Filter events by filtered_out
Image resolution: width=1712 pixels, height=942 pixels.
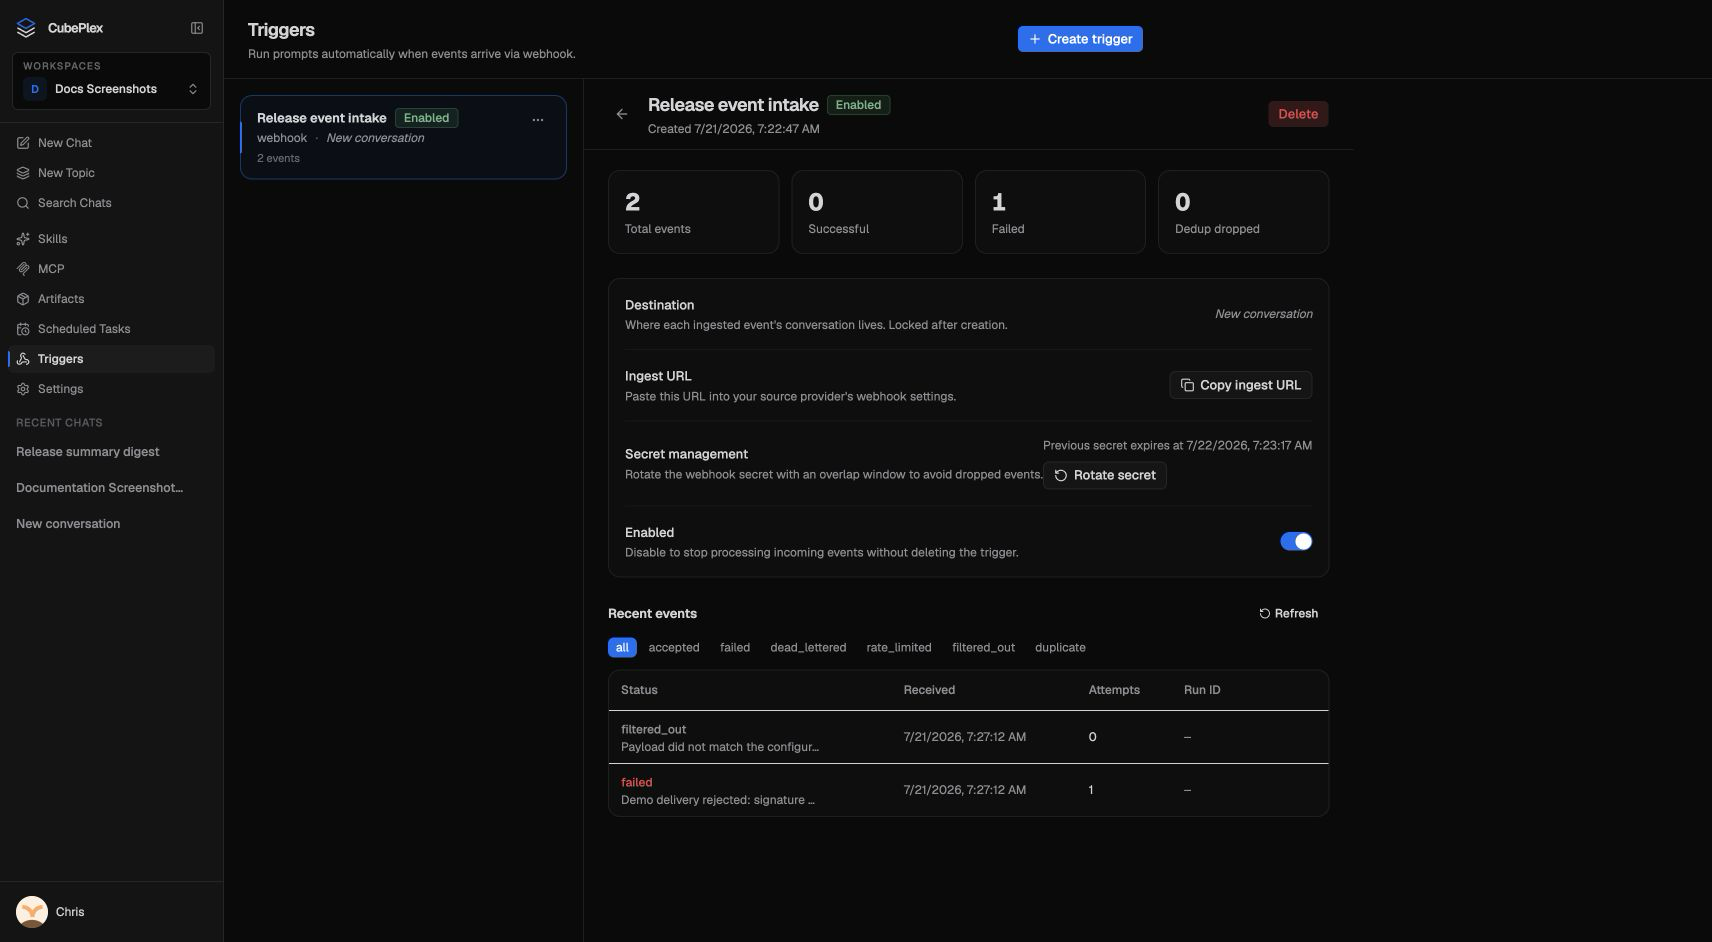click(x=983, y=648)
